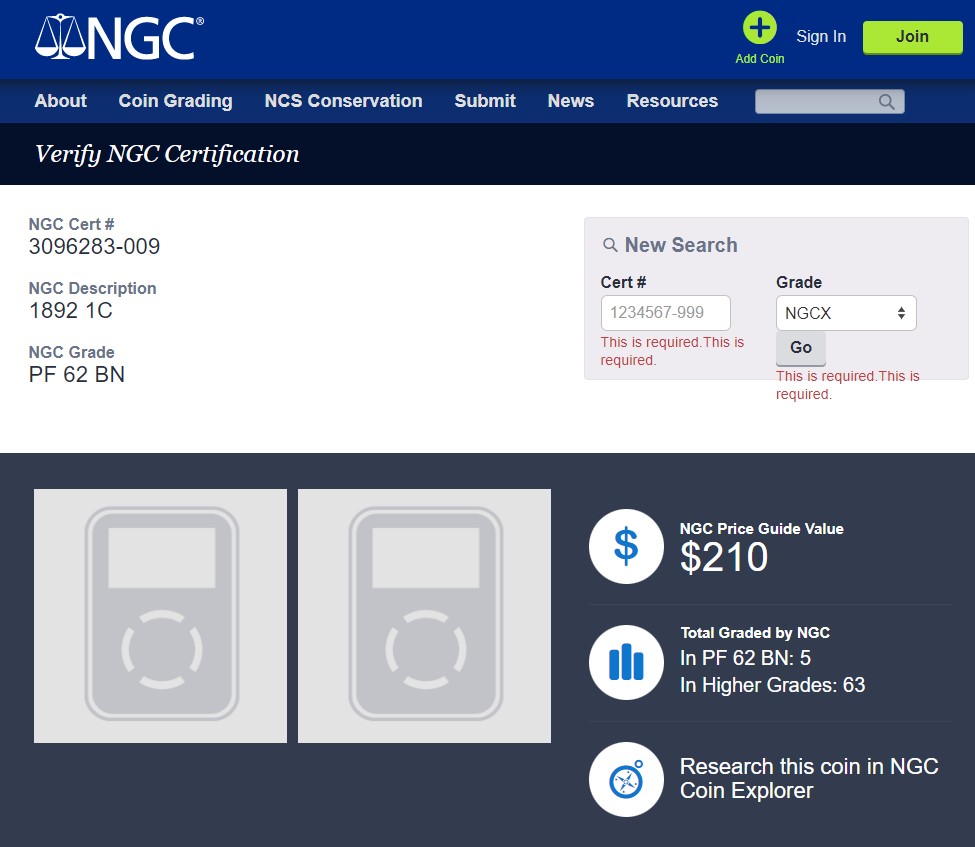Click the Cert # input field
Viewport: 975px width, 847px height.
click(665, 313)
